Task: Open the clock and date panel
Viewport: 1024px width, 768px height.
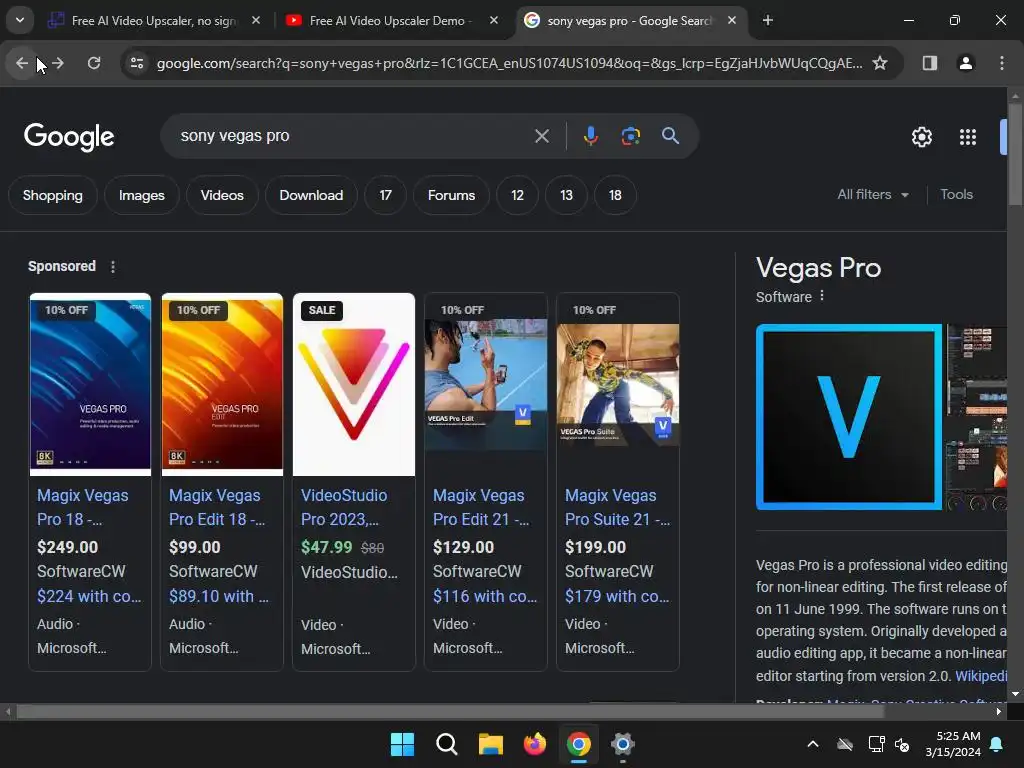Action: 953,744
